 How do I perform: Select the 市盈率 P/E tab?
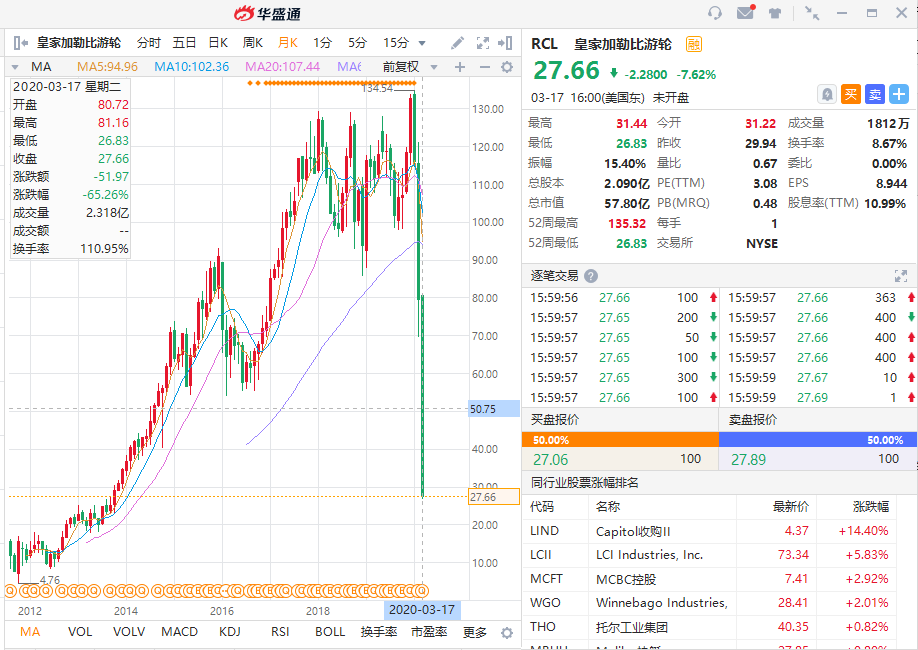pyautogui.click(x=429, y=632)
